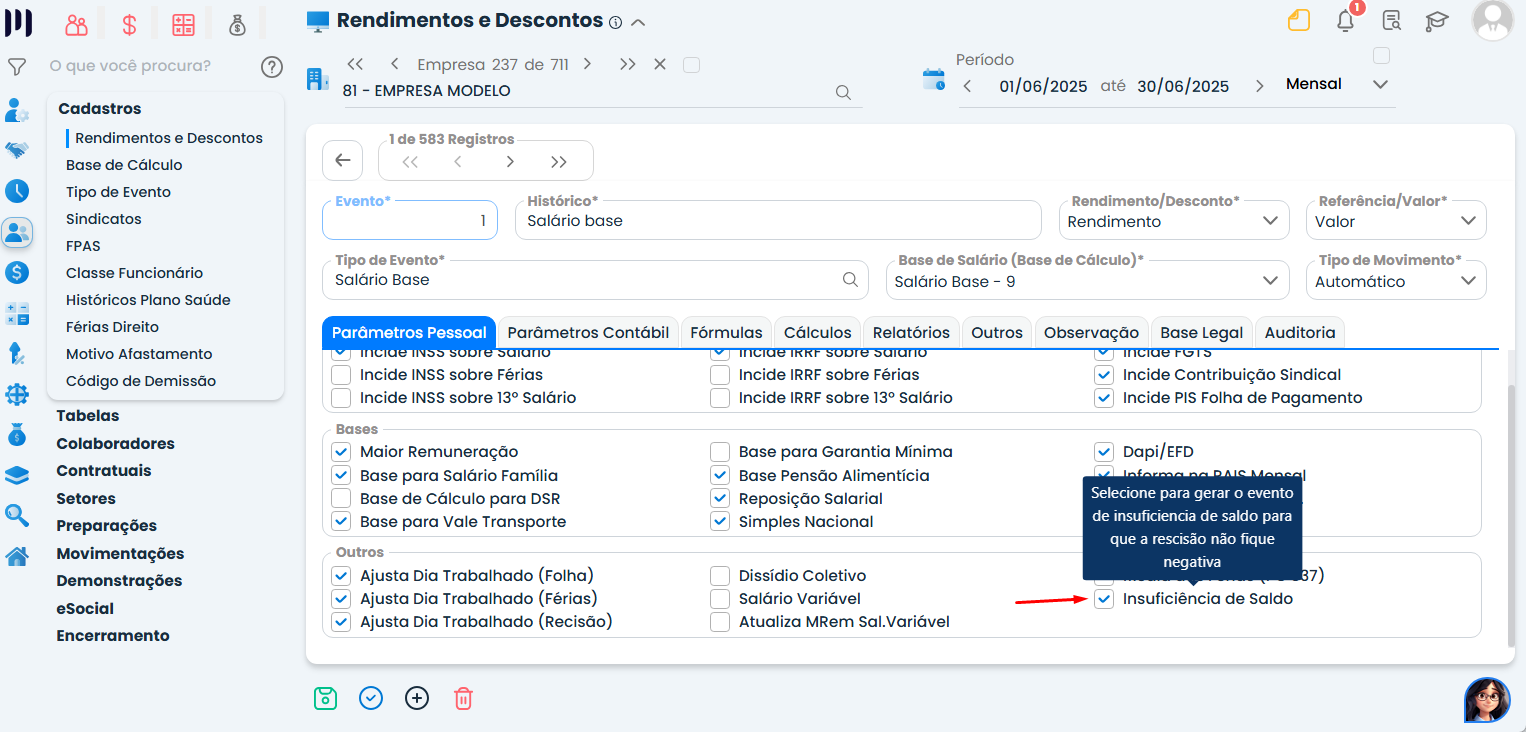Click the back arrow button

click(342, 160)
